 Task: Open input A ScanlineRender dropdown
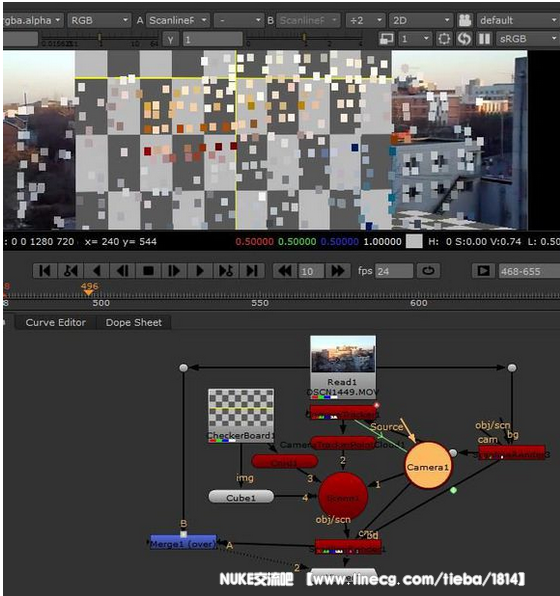[x=178, y=20]
